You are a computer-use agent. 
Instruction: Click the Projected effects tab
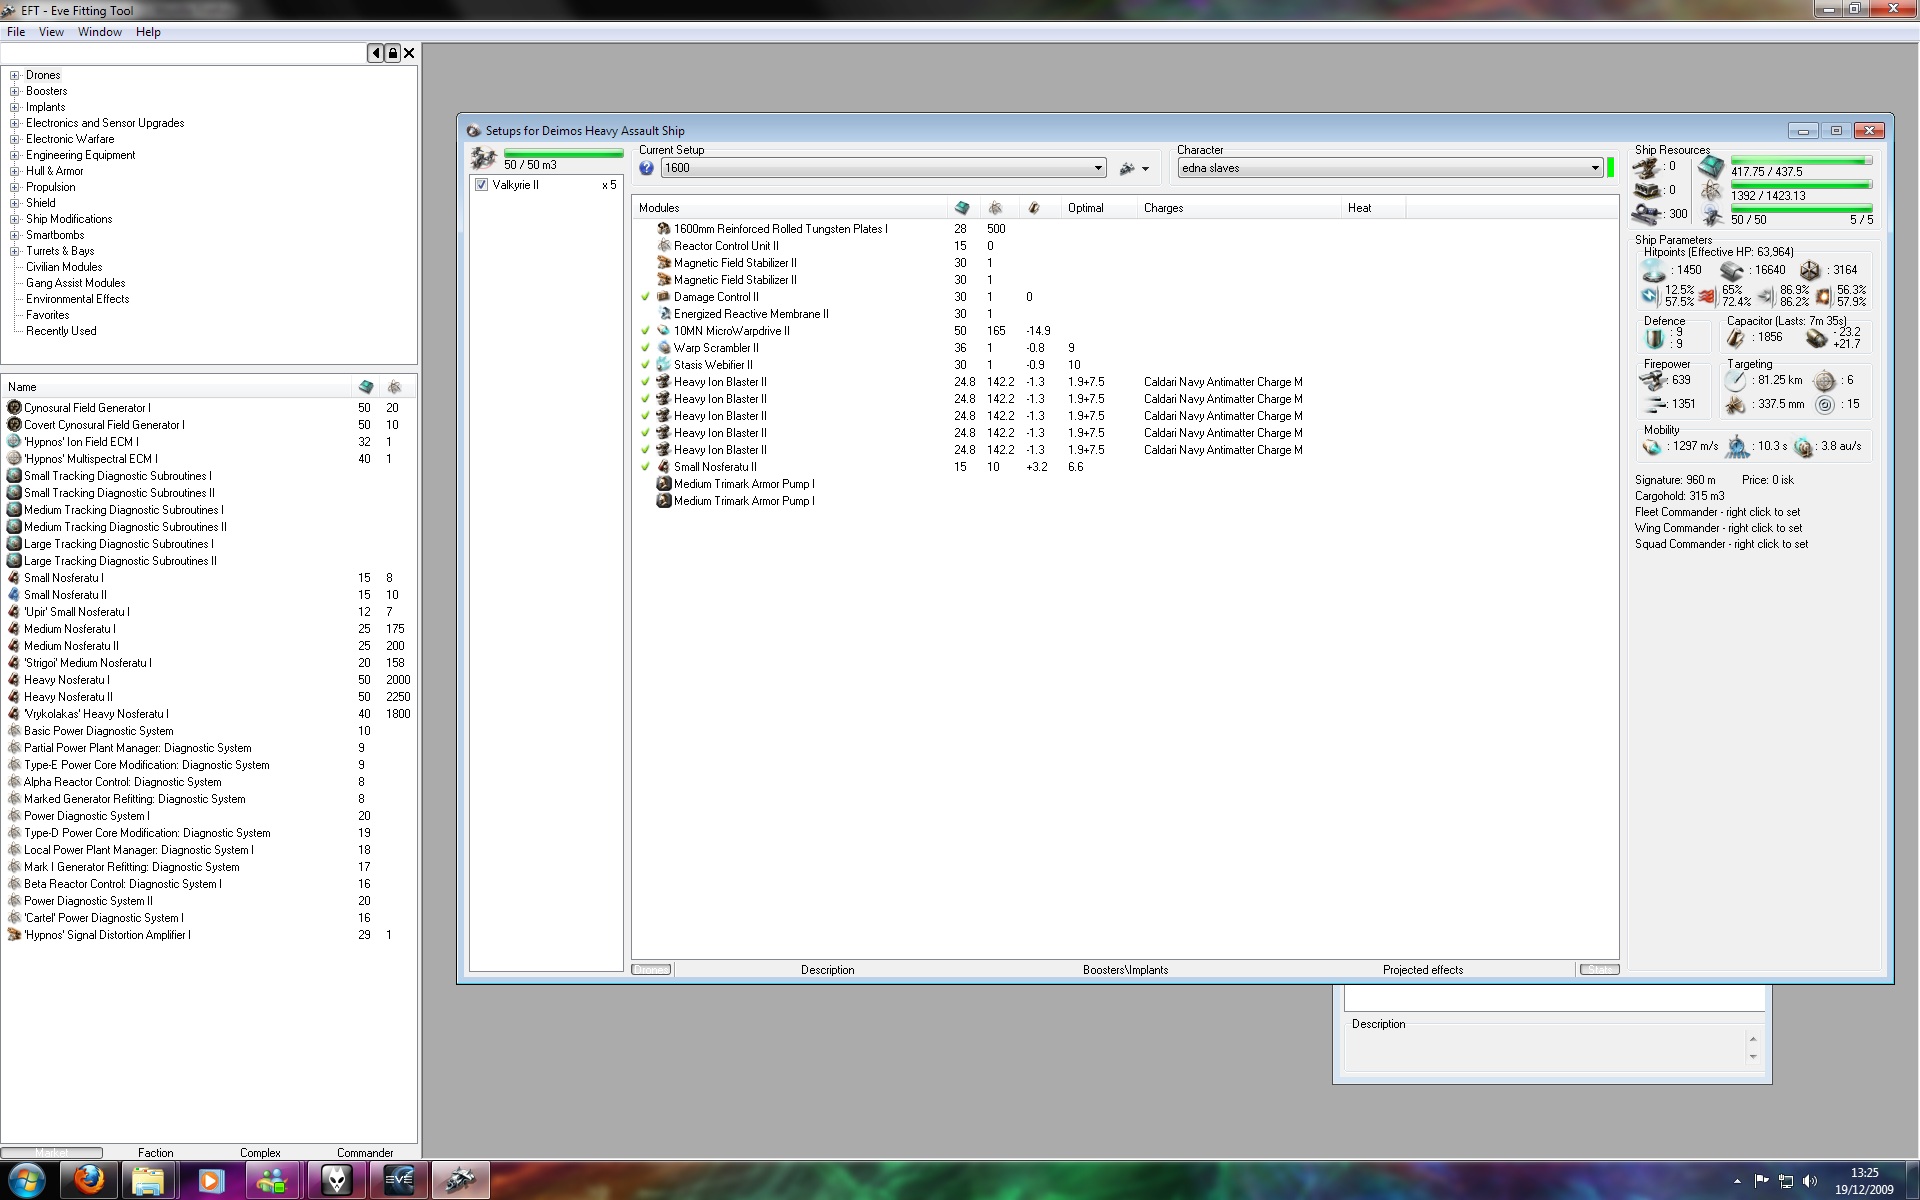pos(1422,970)
